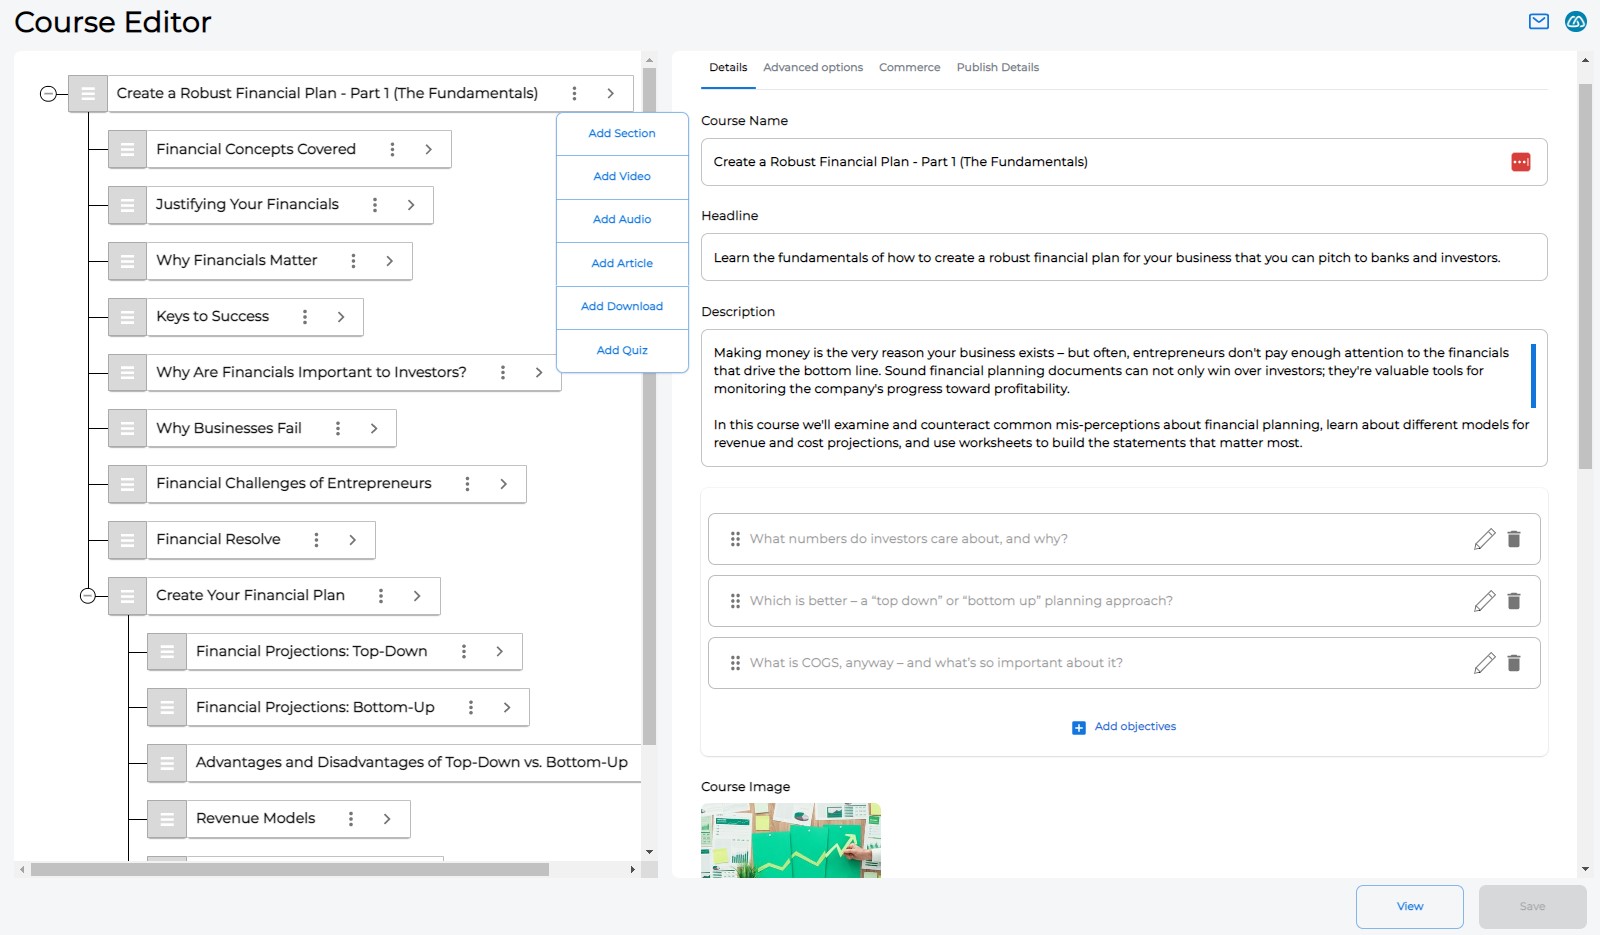Edit the first objective with the pencil icon
Viewport: 1600px width, 935px height.
pyautogui.click(x=1484, y=538)
